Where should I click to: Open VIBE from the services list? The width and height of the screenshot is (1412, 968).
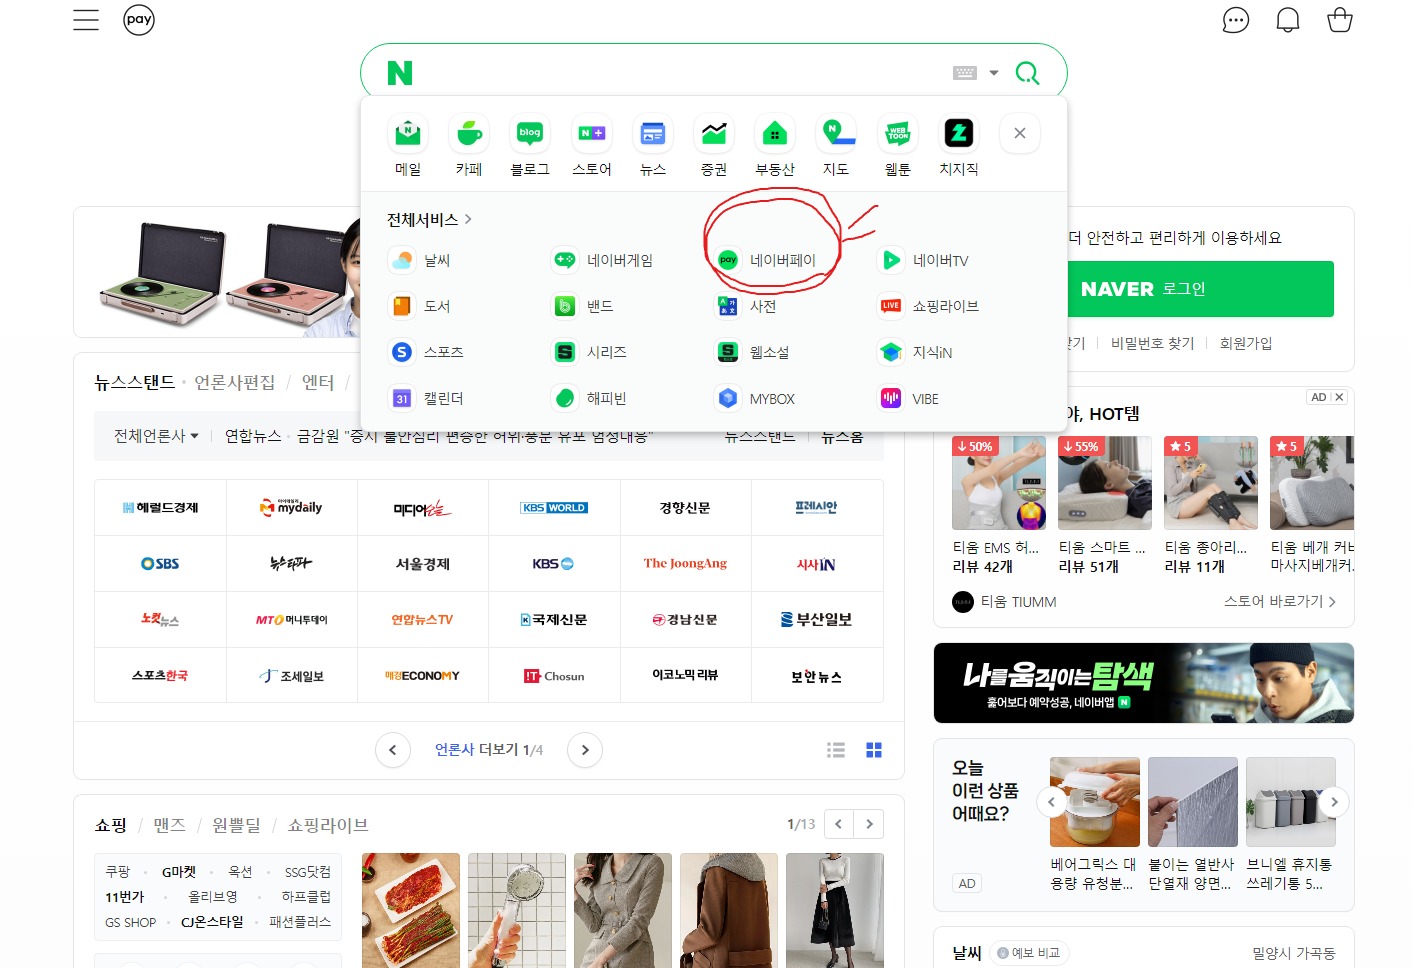[x=909, y=398]
